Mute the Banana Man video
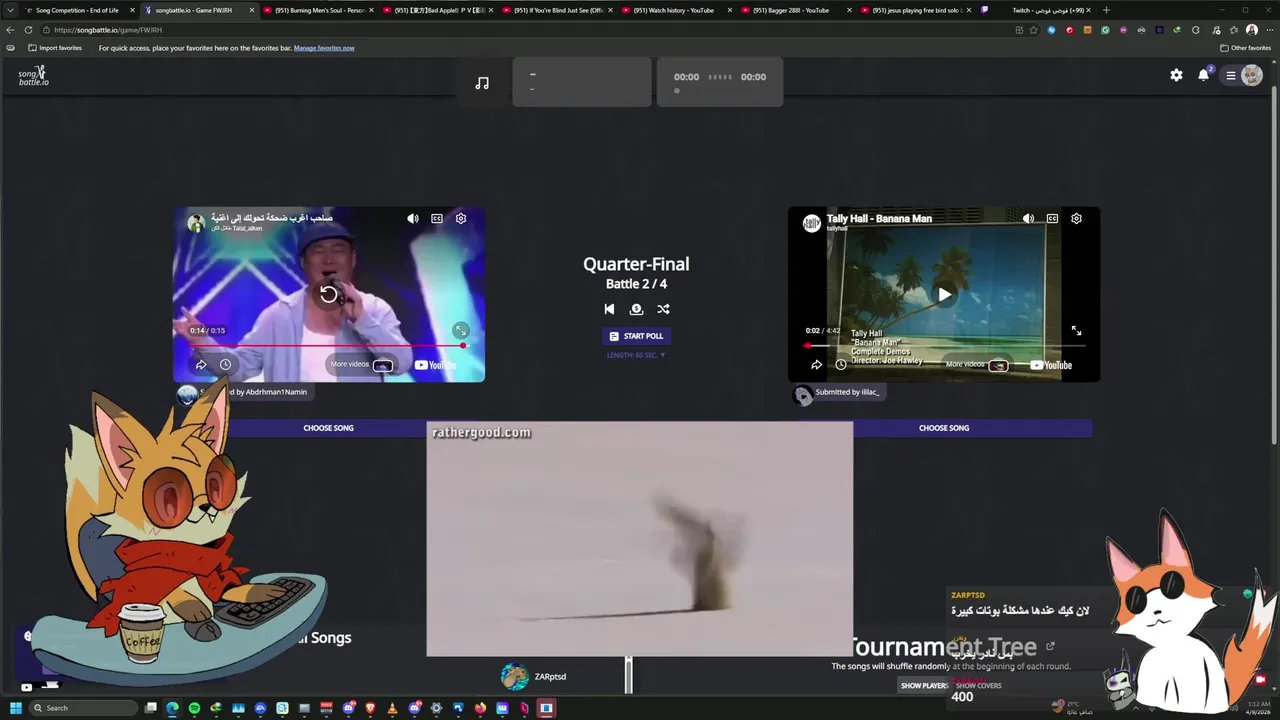This screenshot has width=1280, height=720. (x=1028, y=218)
